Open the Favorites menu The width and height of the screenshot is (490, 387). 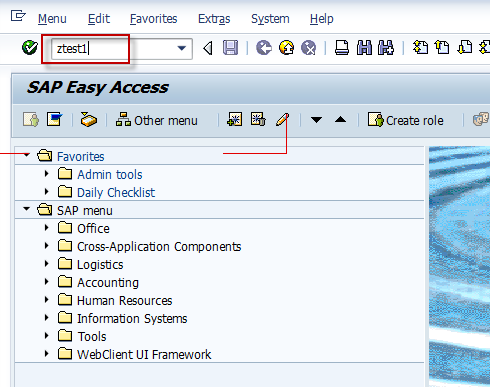[x=153, y=19]
